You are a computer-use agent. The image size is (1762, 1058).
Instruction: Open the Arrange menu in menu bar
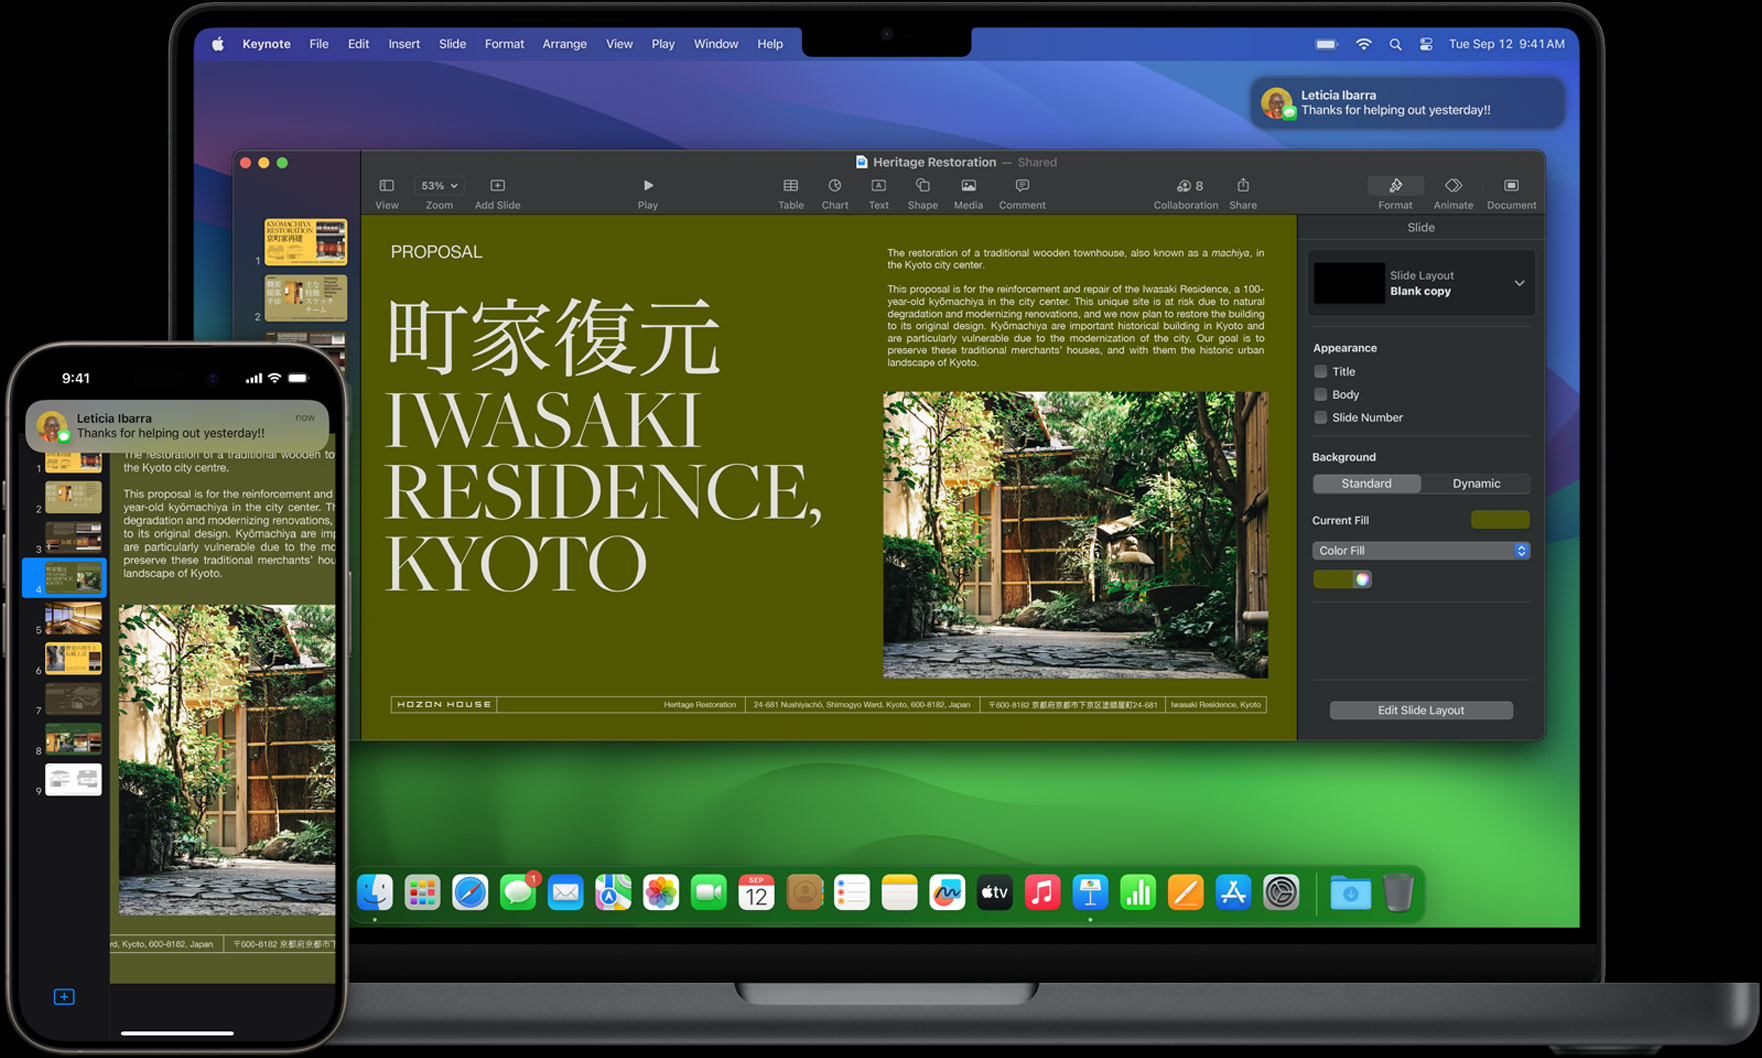(564, 44)
